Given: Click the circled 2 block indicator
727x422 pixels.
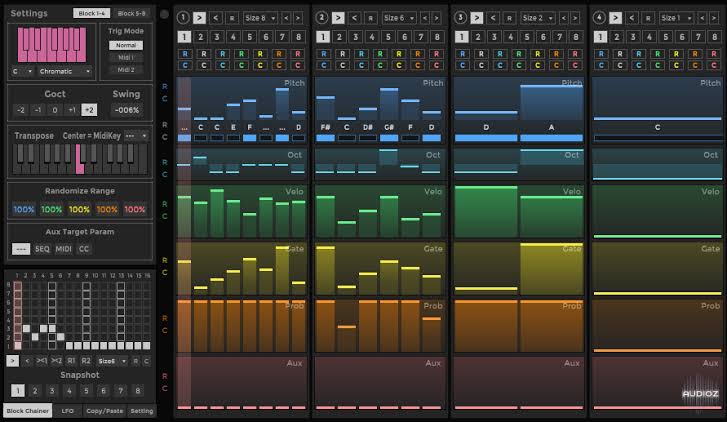Looking at the screenshot, I should [322, 18].
